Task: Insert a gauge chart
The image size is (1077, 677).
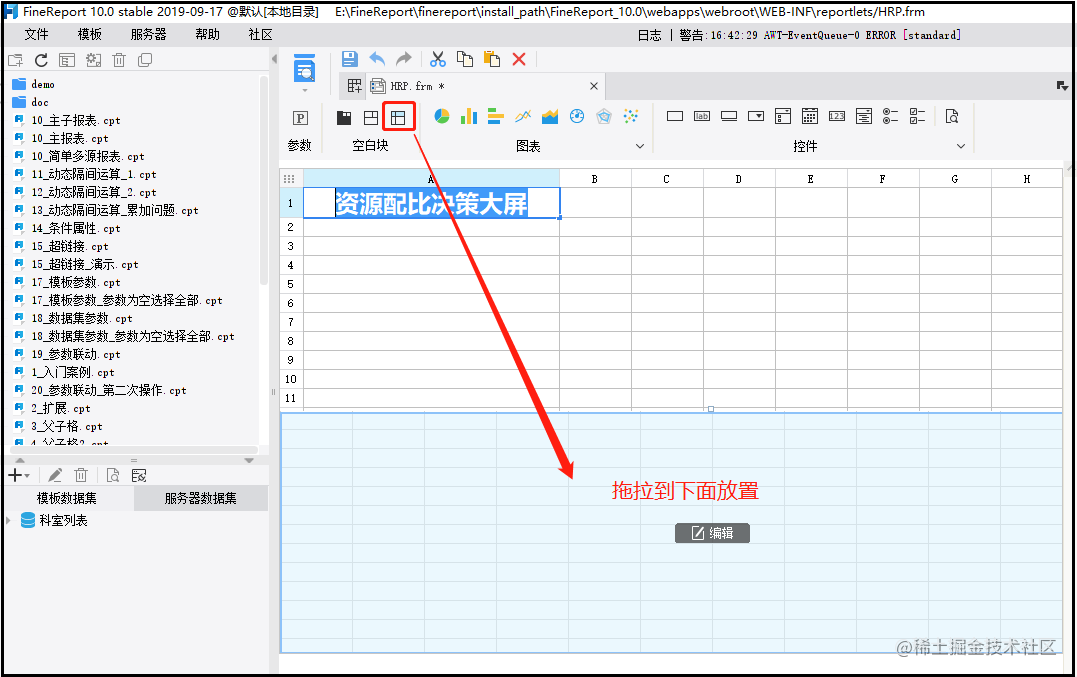Action: (577, 116)
